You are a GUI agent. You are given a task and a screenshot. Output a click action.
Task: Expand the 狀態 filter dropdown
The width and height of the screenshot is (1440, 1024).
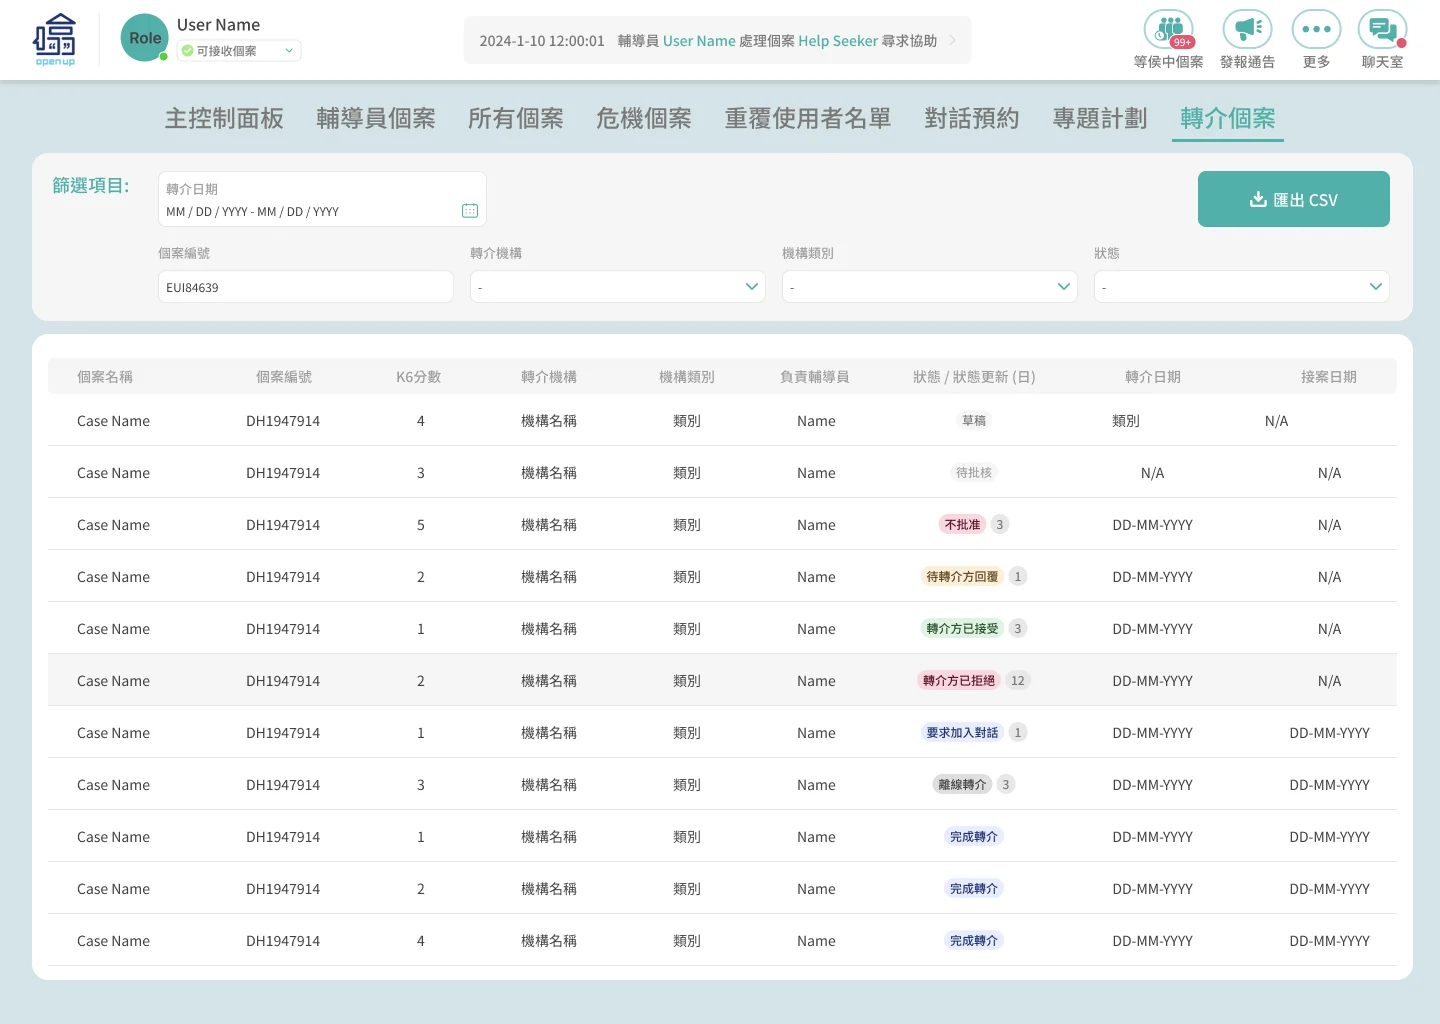[x=1242, y=287]
